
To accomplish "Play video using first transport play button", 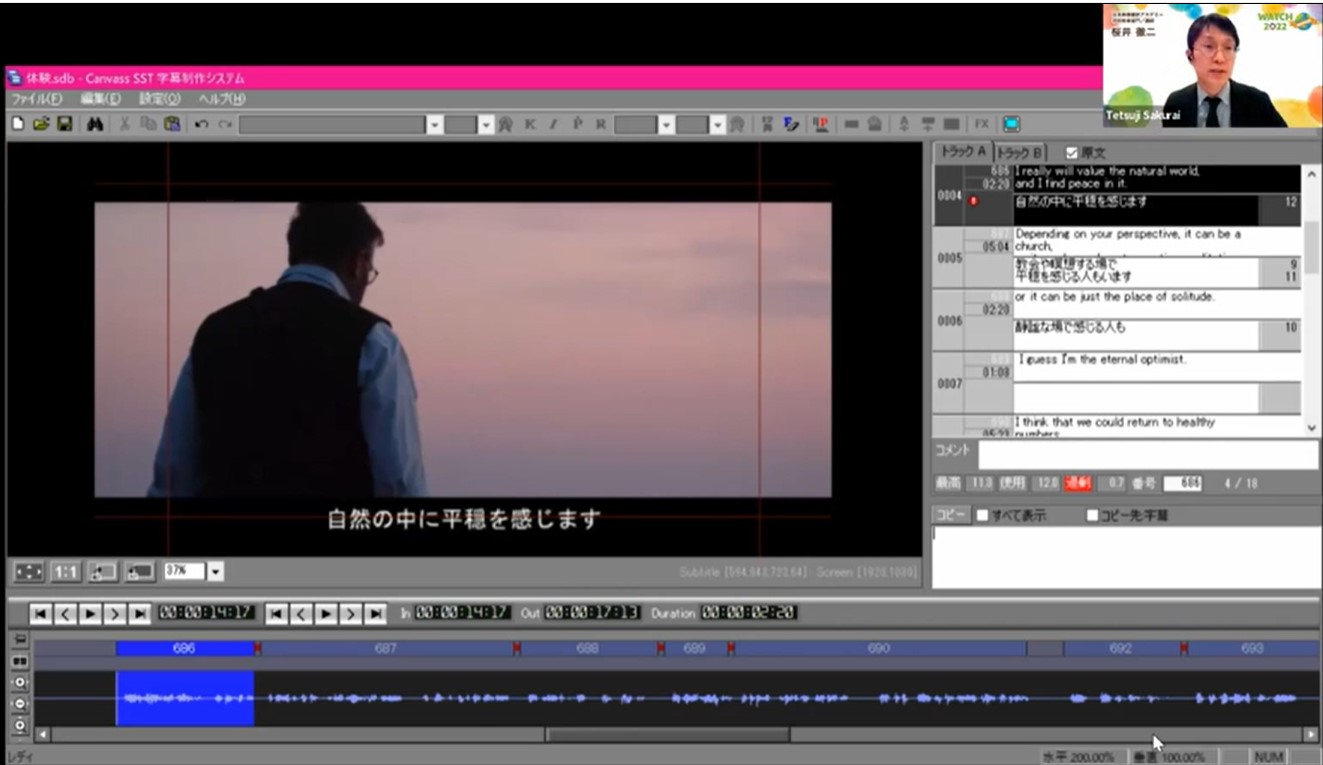I will 90,613.
